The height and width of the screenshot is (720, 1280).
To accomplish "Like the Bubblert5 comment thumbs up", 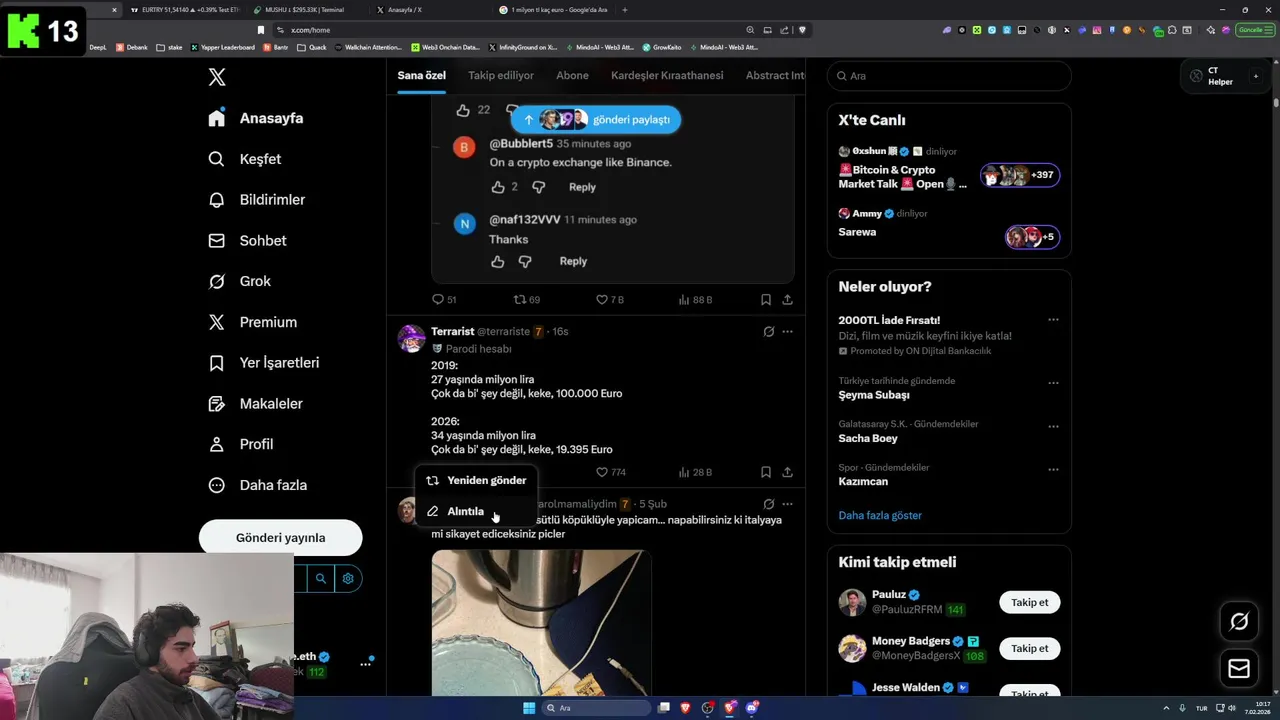I will tap(498, 187).
